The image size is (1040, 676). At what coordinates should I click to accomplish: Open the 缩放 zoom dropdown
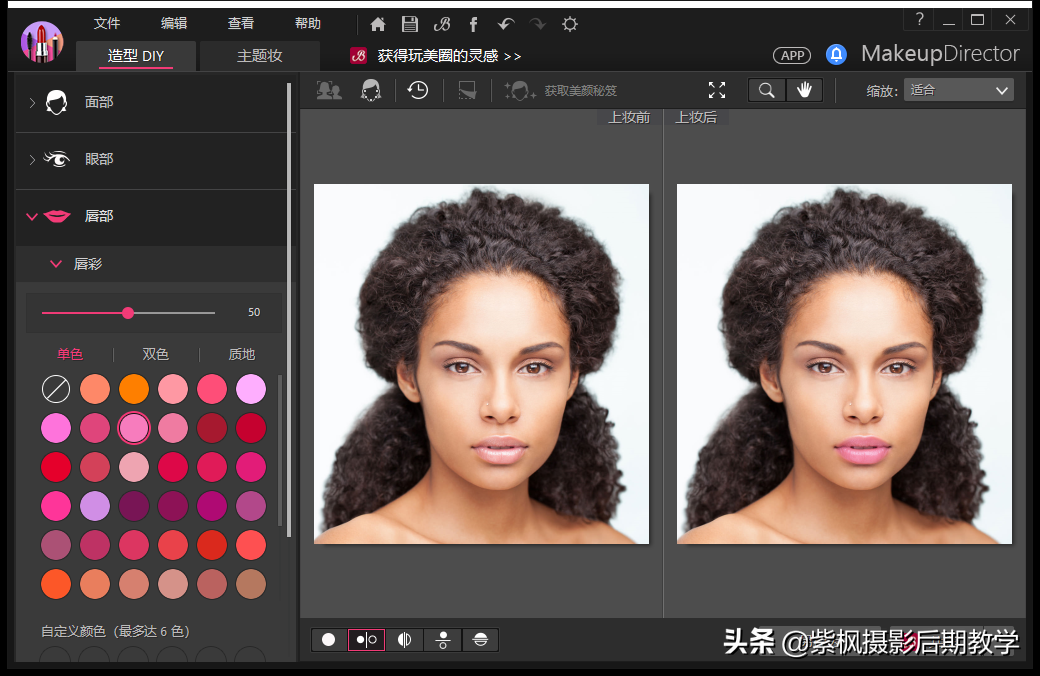[958, 90]
